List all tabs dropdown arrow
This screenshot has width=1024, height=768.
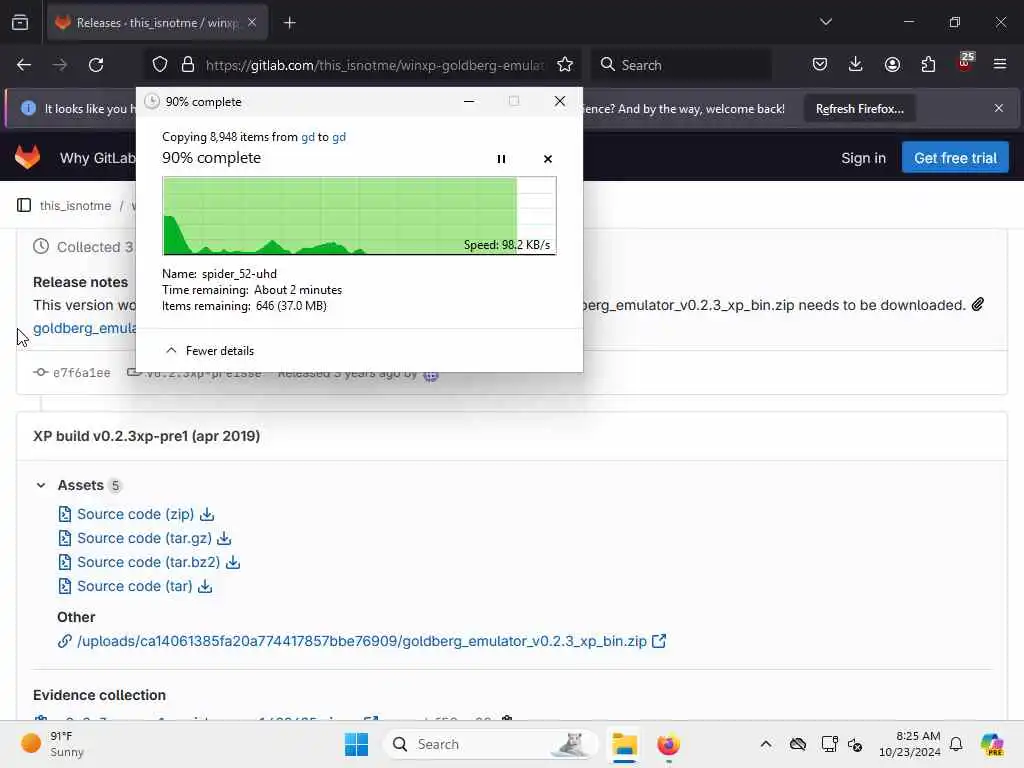[x=825, y=22]
